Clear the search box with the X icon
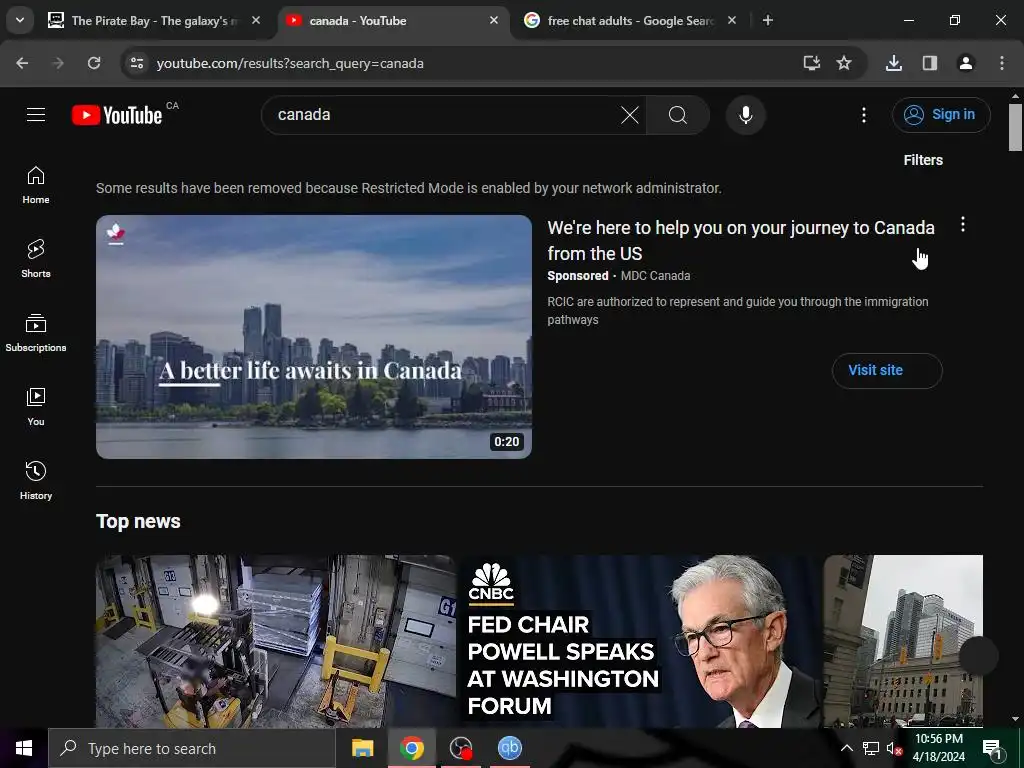Screen dimensions: 1024x768 tap(630, 116)
